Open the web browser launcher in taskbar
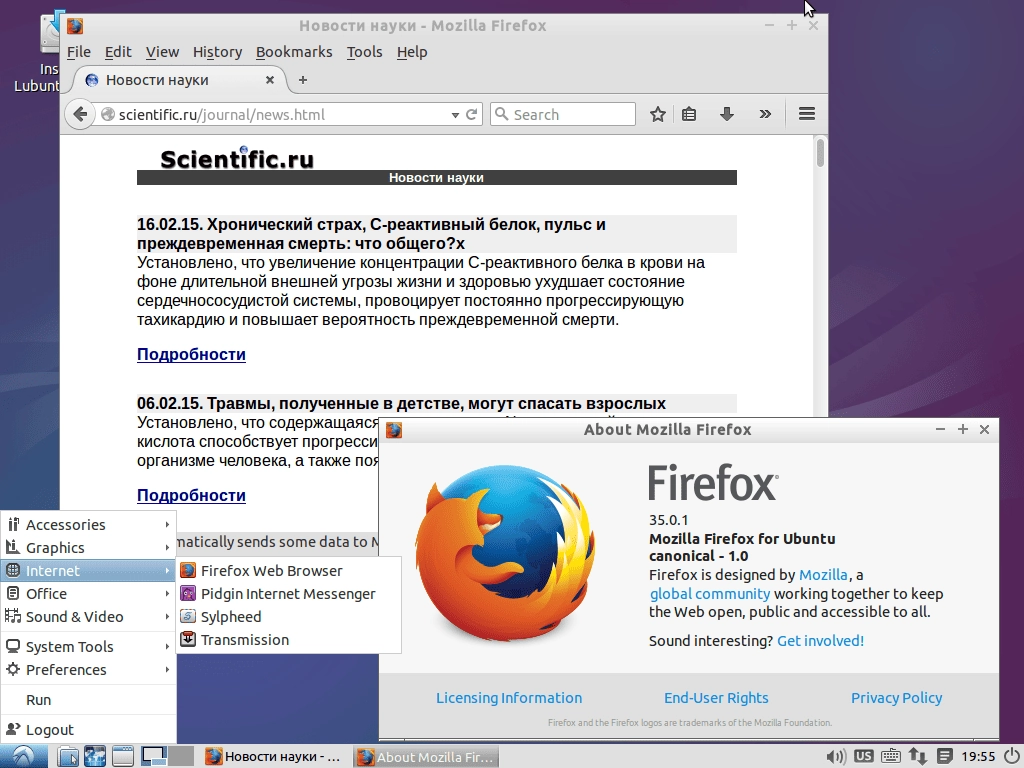This screenshot has width=1024, height=768. 95,756
